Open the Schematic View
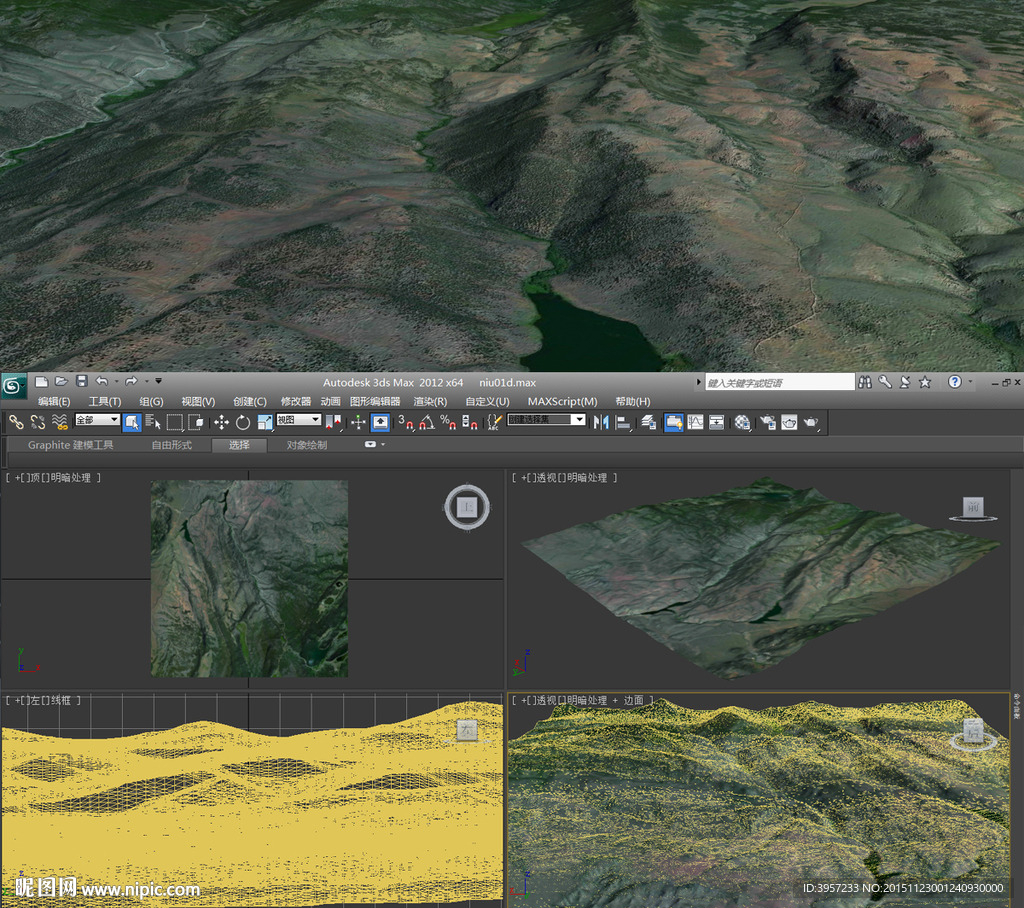Viewport: 1024px width, 908px height. click(716, 423)
